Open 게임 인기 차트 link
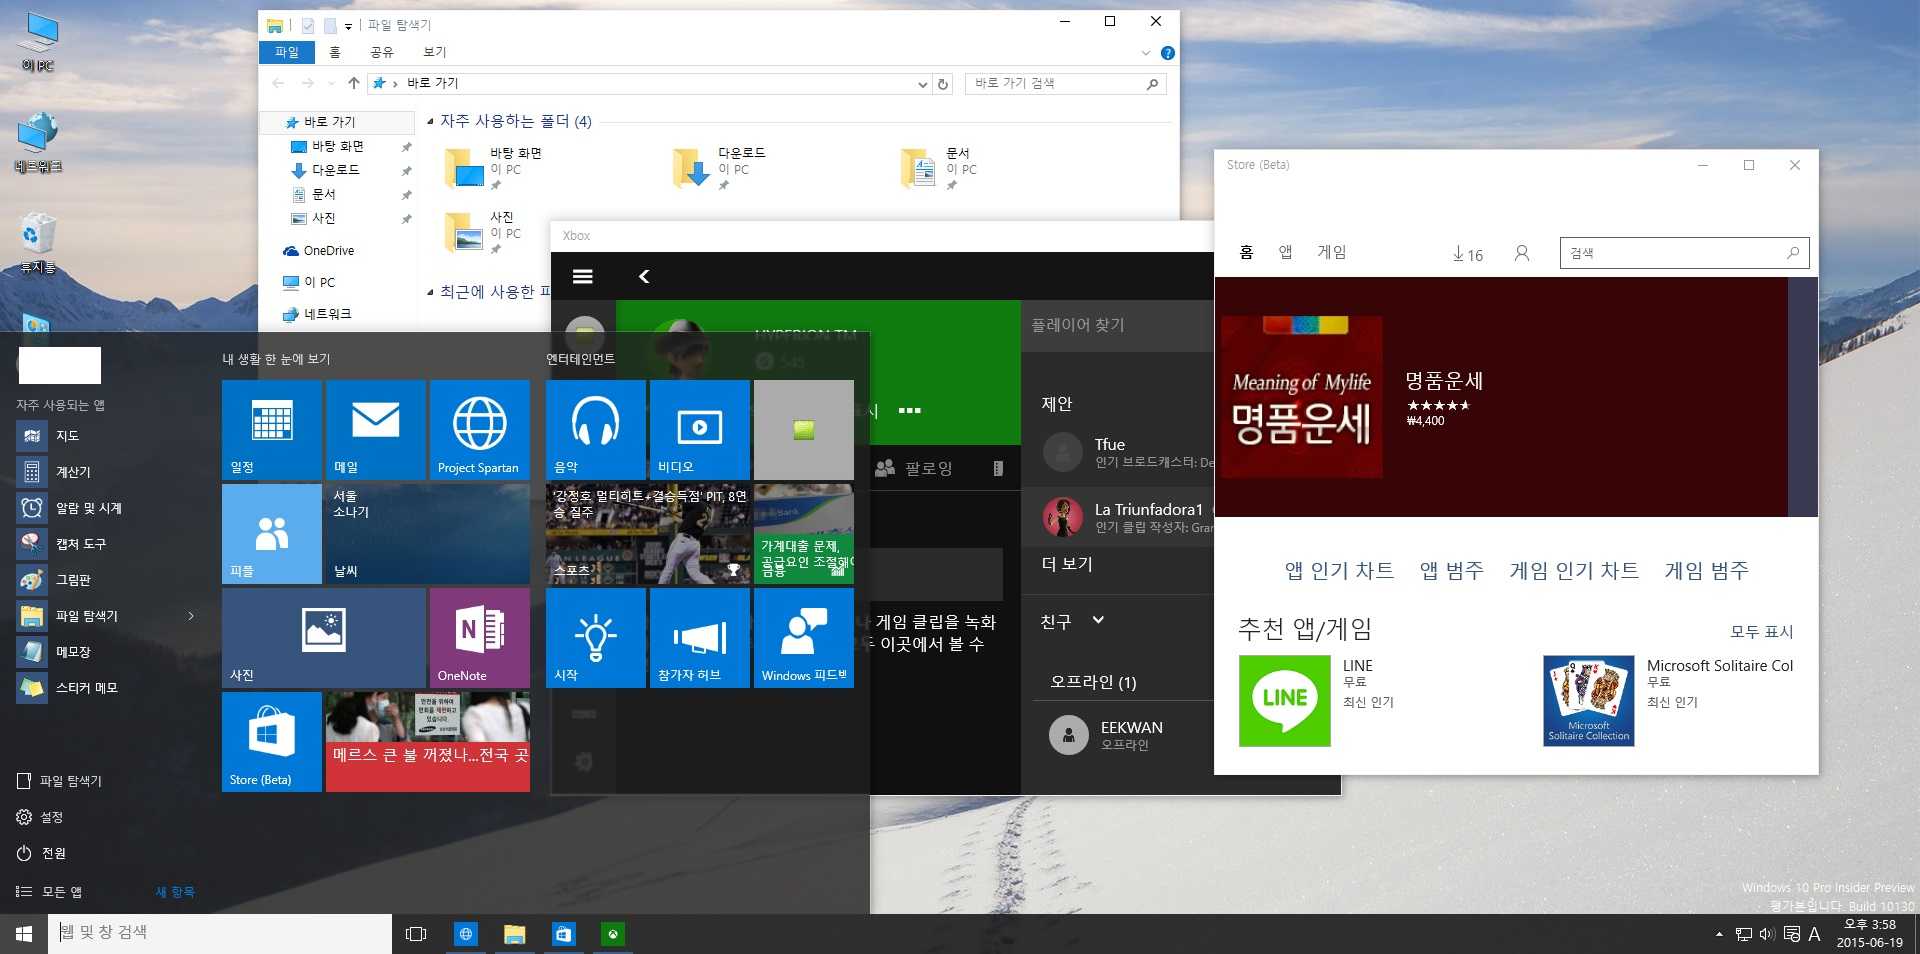The width and height of the screenshot is (1920, 954). pos(1574,571)
